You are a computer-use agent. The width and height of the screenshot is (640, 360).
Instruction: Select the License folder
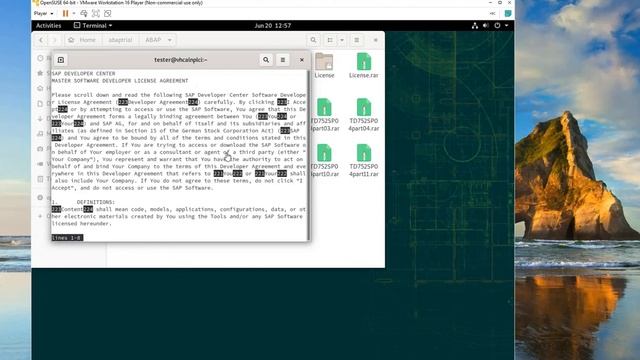(324, 65)
